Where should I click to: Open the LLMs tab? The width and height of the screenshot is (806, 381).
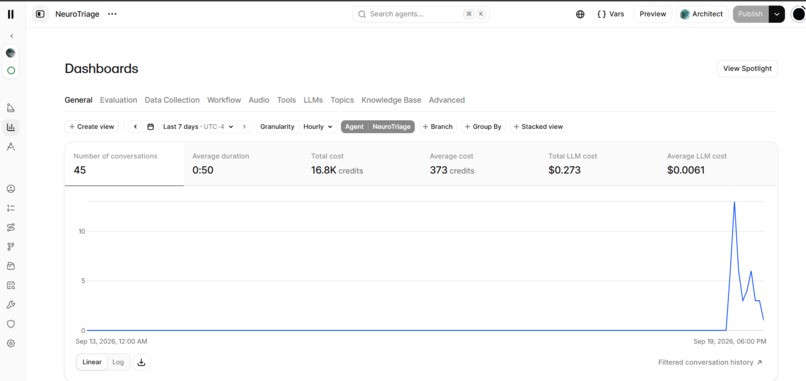pyautogui.click(x=313, y=100)
